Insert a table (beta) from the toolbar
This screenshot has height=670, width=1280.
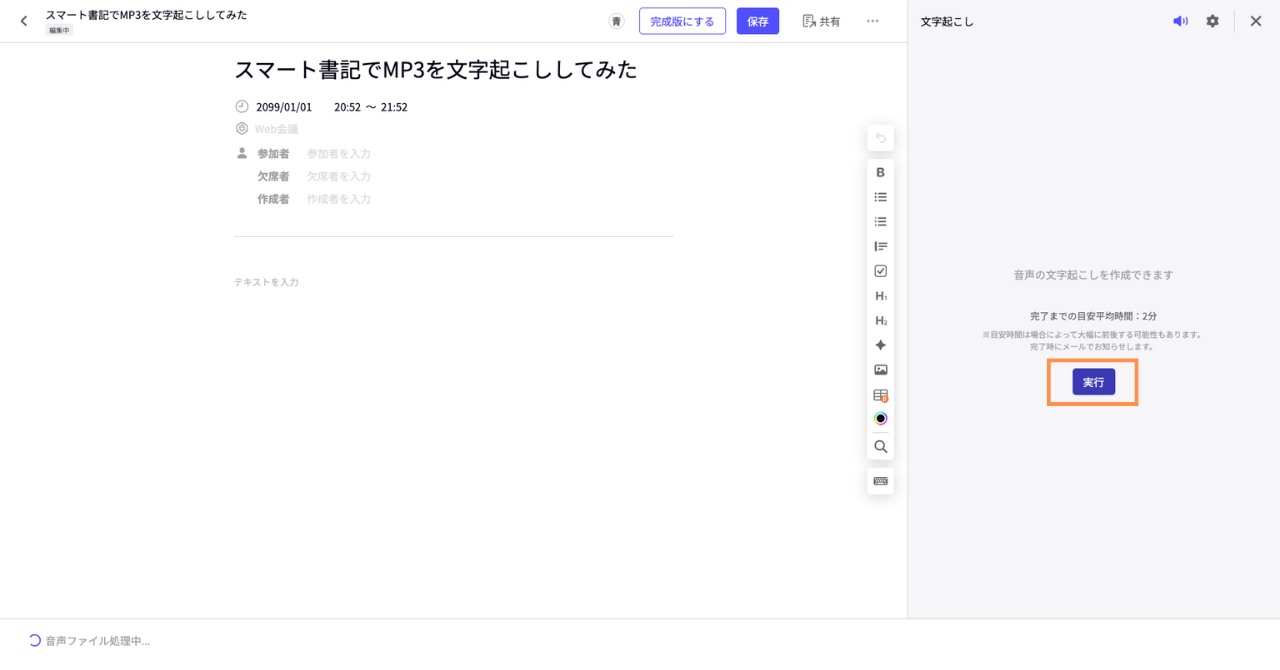coord(880,395)
